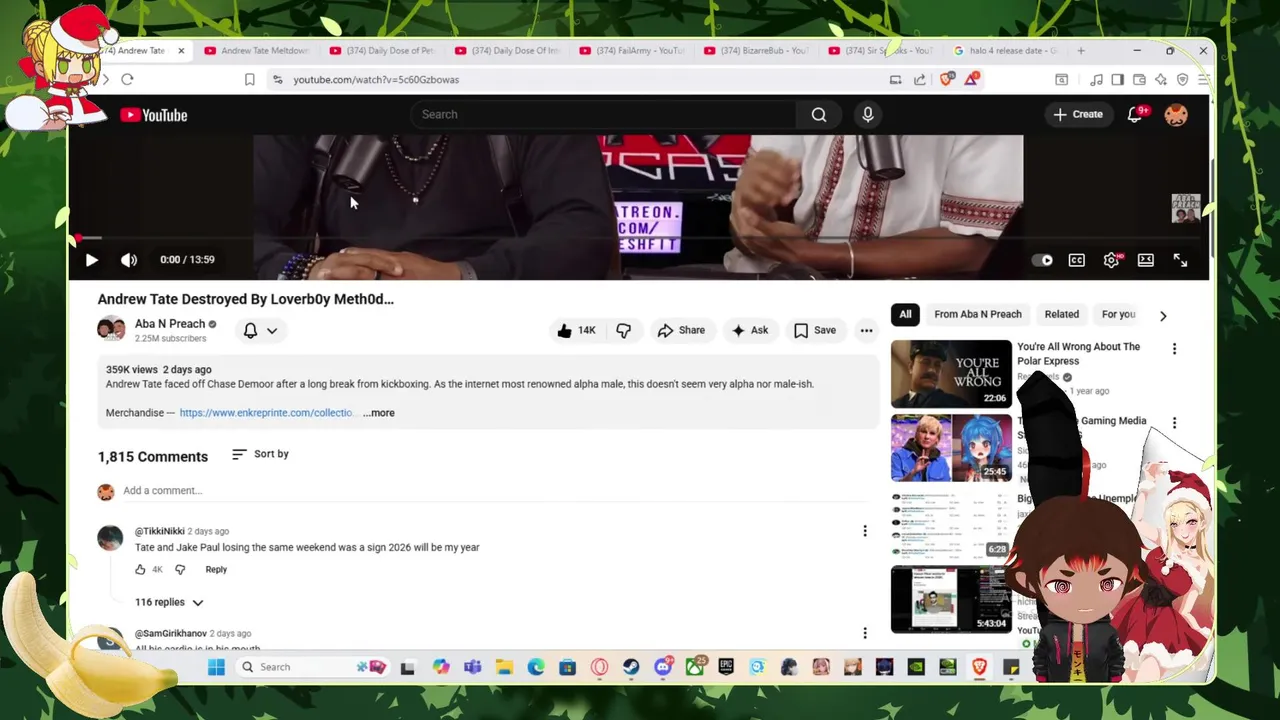This screenshot has height=720, width=1280.
Task: Like the video (14K)
Action: click(576, 330)
